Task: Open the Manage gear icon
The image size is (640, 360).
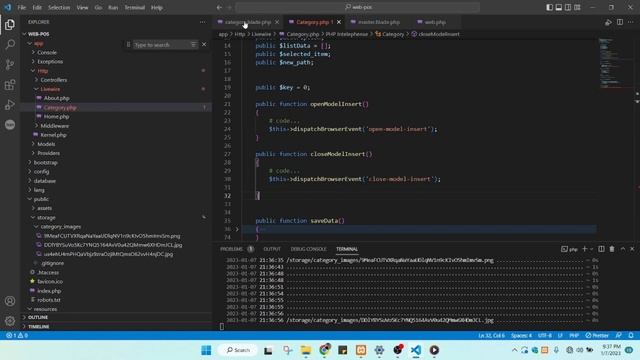Action: [x=10, y=321]
